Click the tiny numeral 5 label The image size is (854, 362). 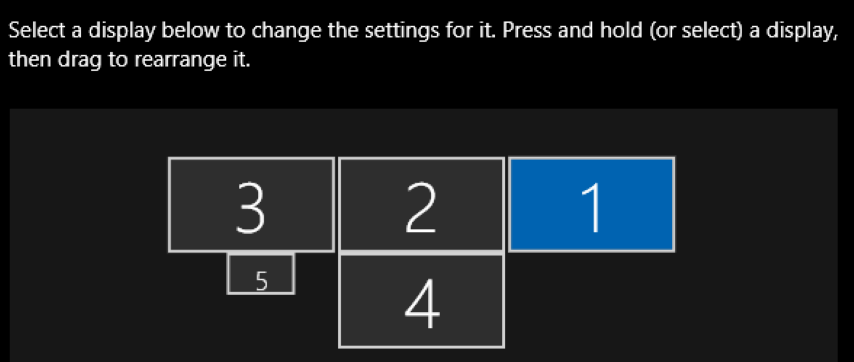coord(261,281)
